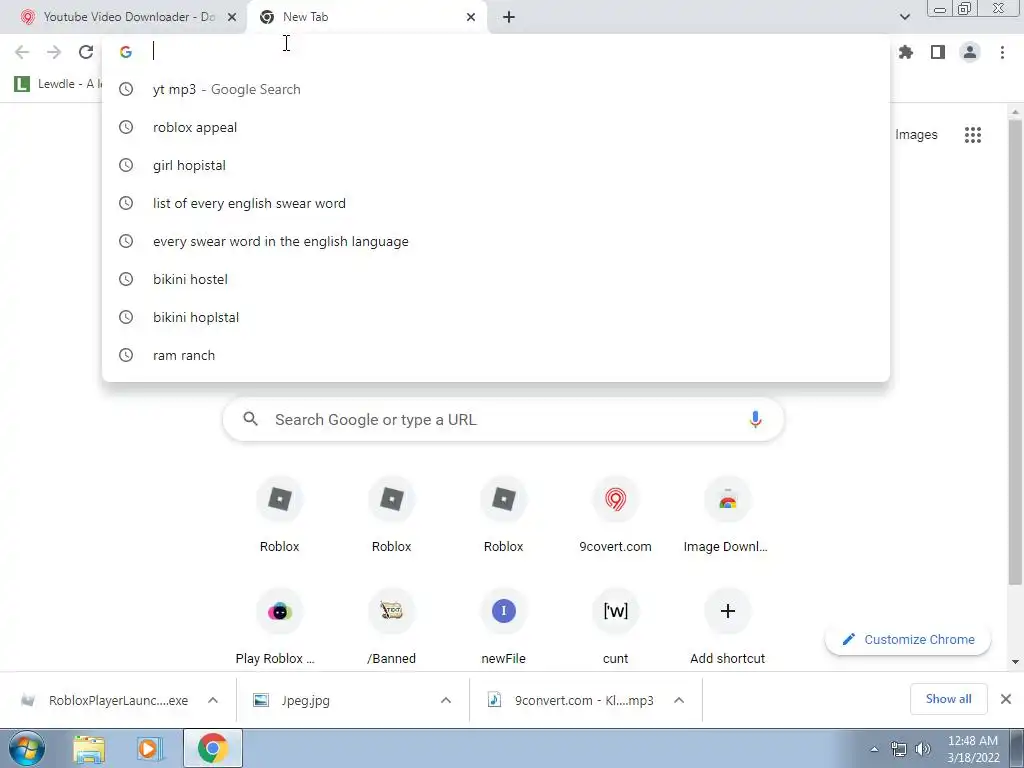Open the 9convert.com mp3 download
The image size is (1024, 768).
573,700
